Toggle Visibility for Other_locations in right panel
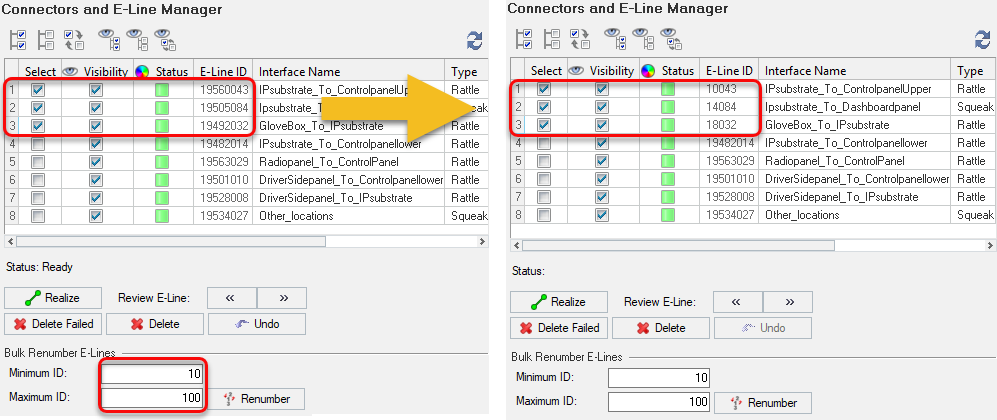 tap(602, 215)
